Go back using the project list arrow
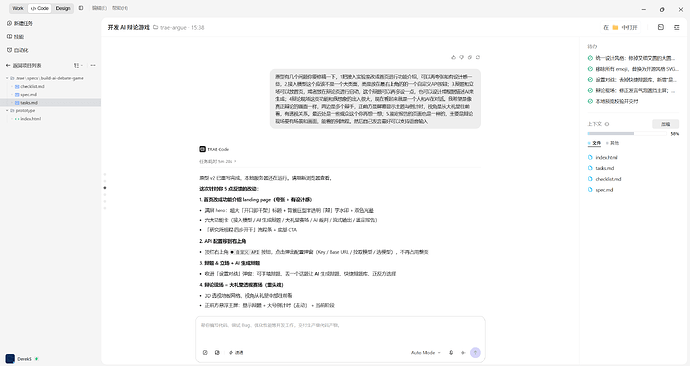The height and width of the screenshot is (366, 690). coord(8,65)
